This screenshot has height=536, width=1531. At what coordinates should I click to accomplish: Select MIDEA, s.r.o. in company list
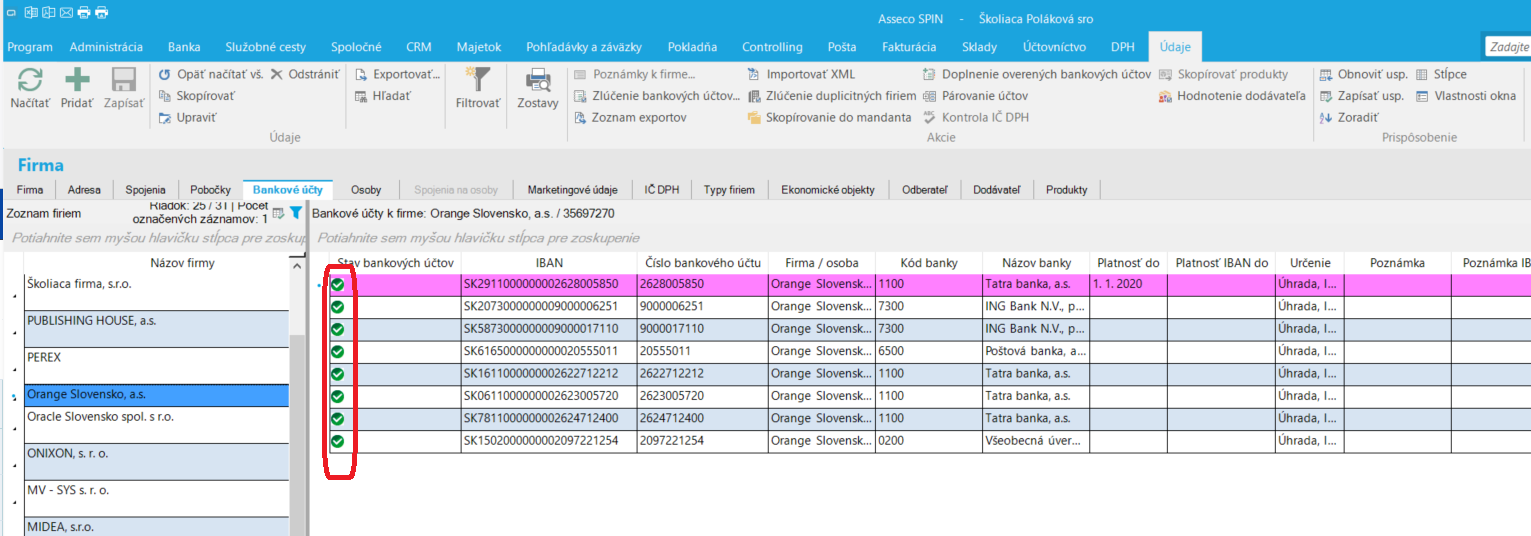point(155,526)
